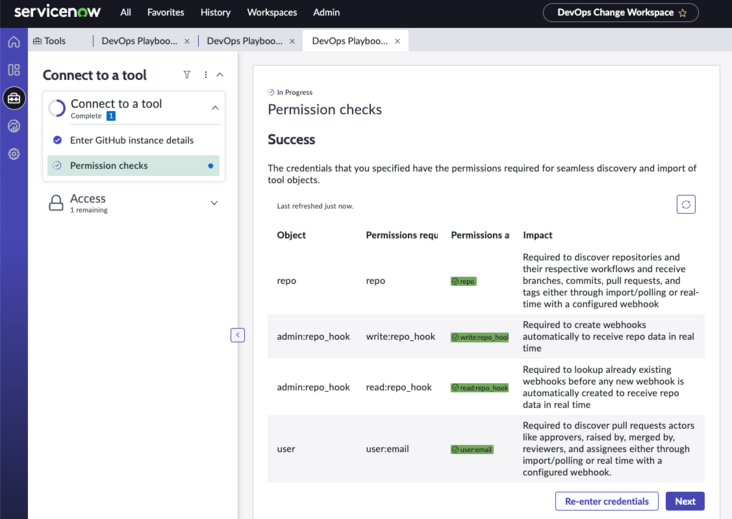
Task: Click the Impact column header
Action: pos(537,235)
